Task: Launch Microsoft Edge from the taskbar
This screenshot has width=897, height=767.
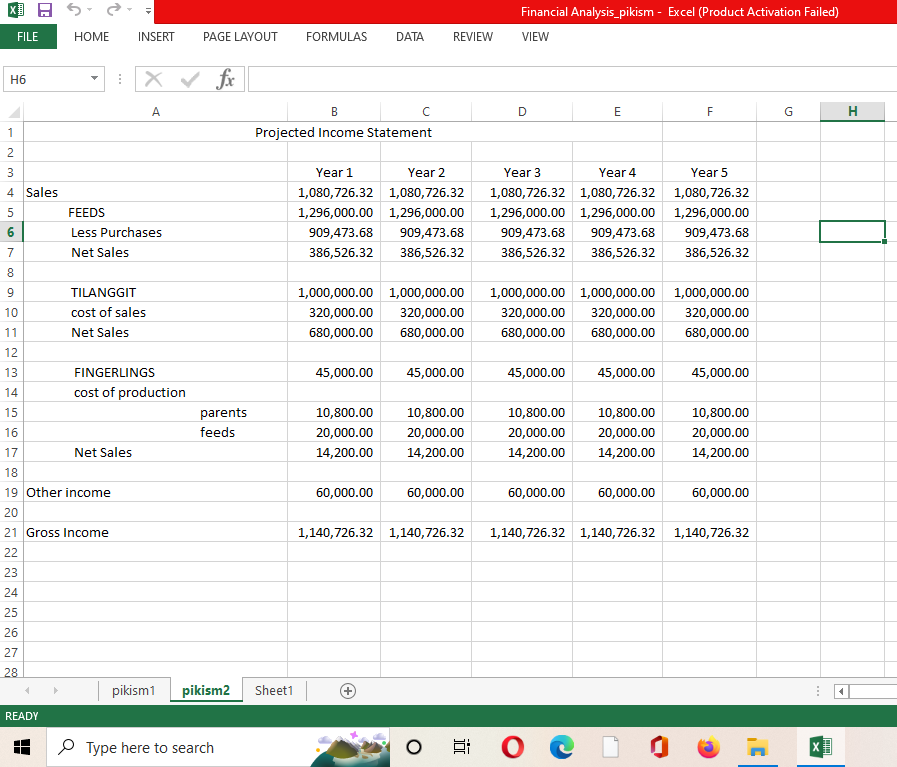Action: coord(560,747)
